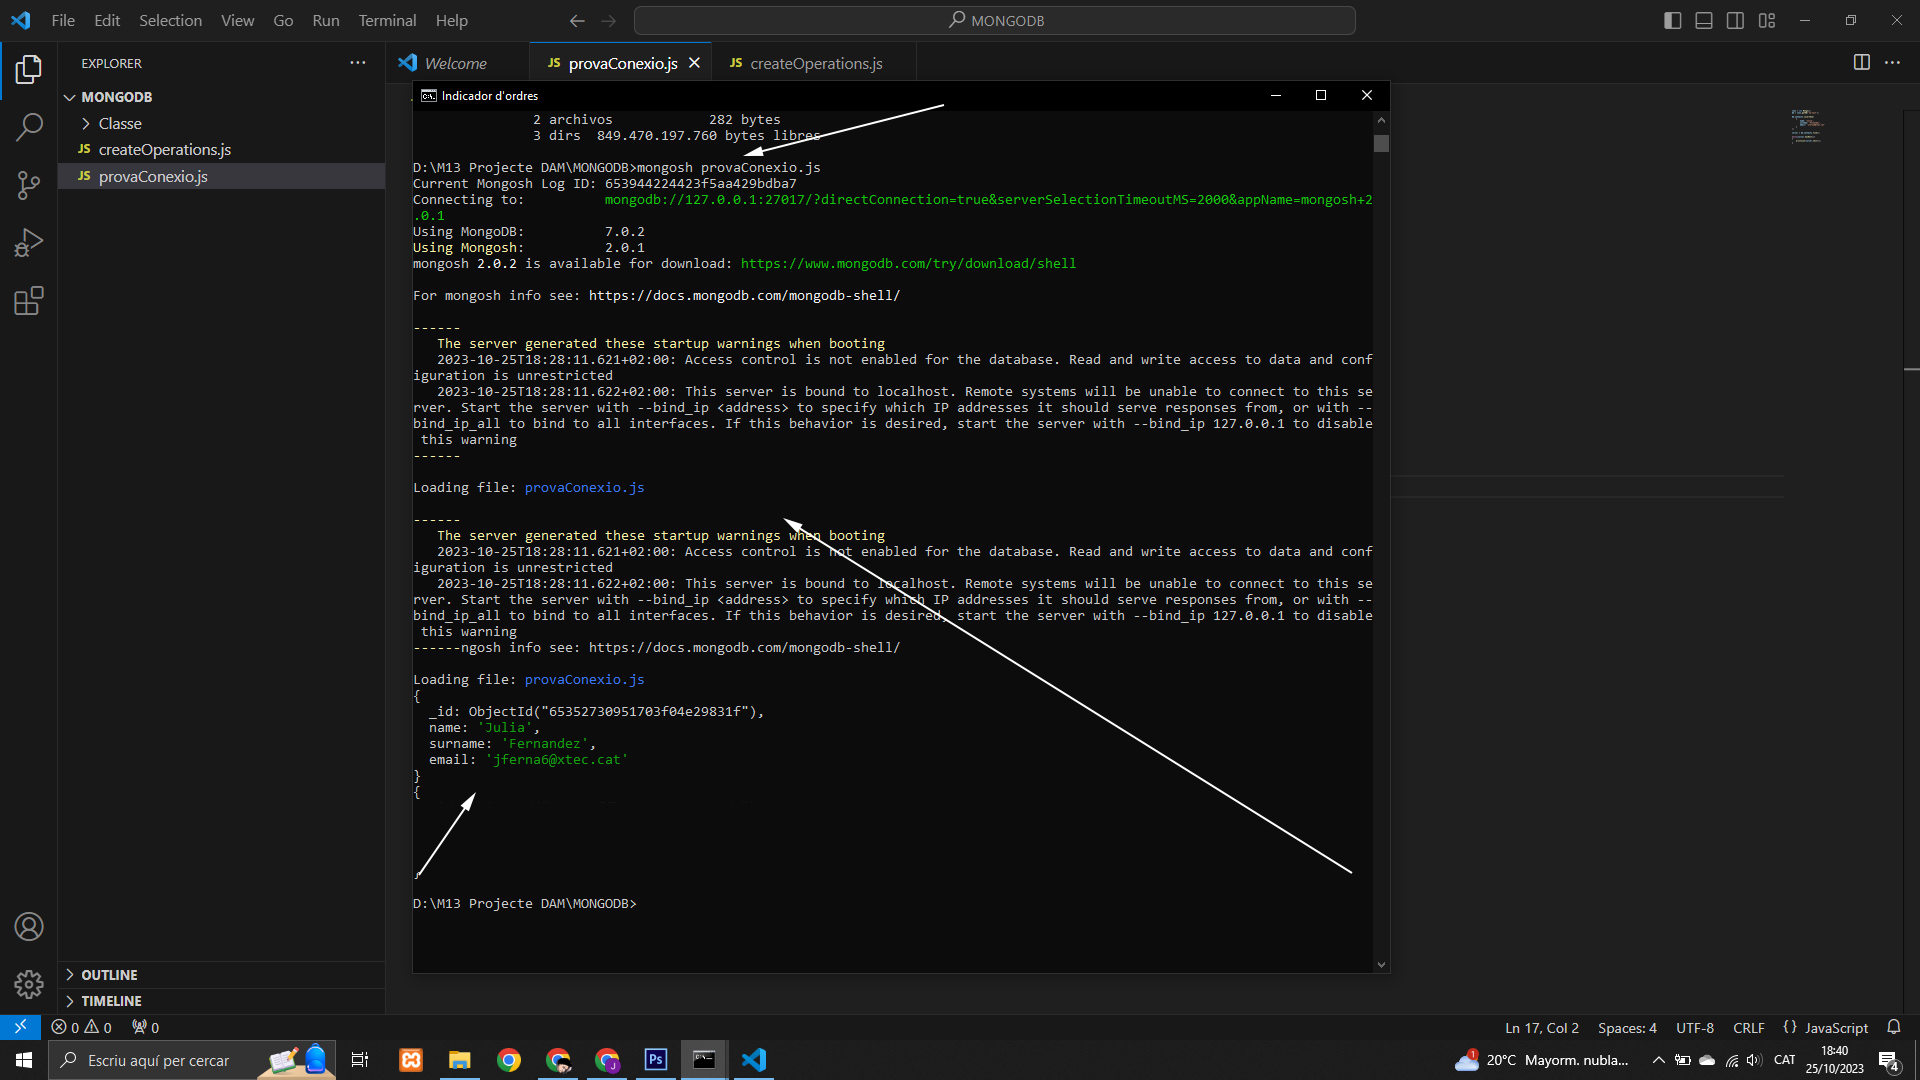Screen dimensions: 1920x1080
Task: Toggle the bottom panel visibility
Action: point(1704,20)
